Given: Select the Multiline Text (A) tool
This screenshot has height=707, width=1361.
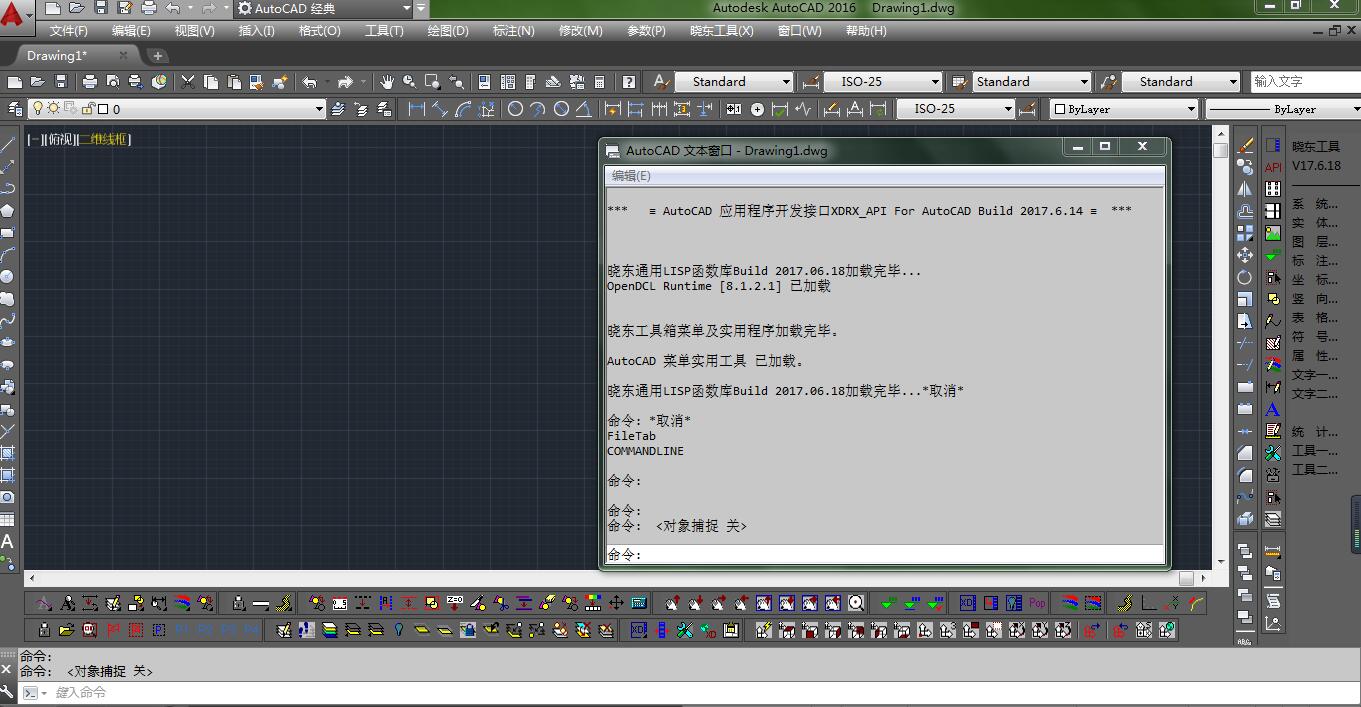Looking at the screenshot, I should tap(7, 541).
